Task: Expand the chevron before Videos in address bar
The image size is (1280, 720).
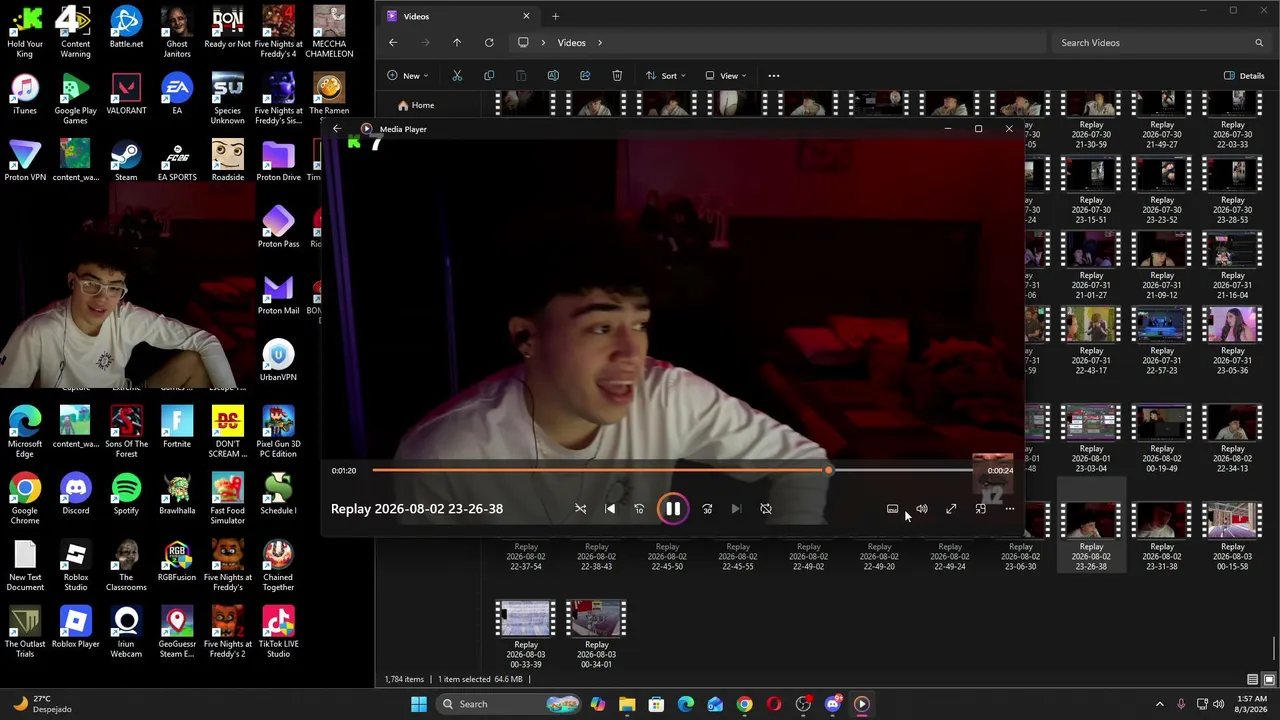Action: (x=544, y=43)
